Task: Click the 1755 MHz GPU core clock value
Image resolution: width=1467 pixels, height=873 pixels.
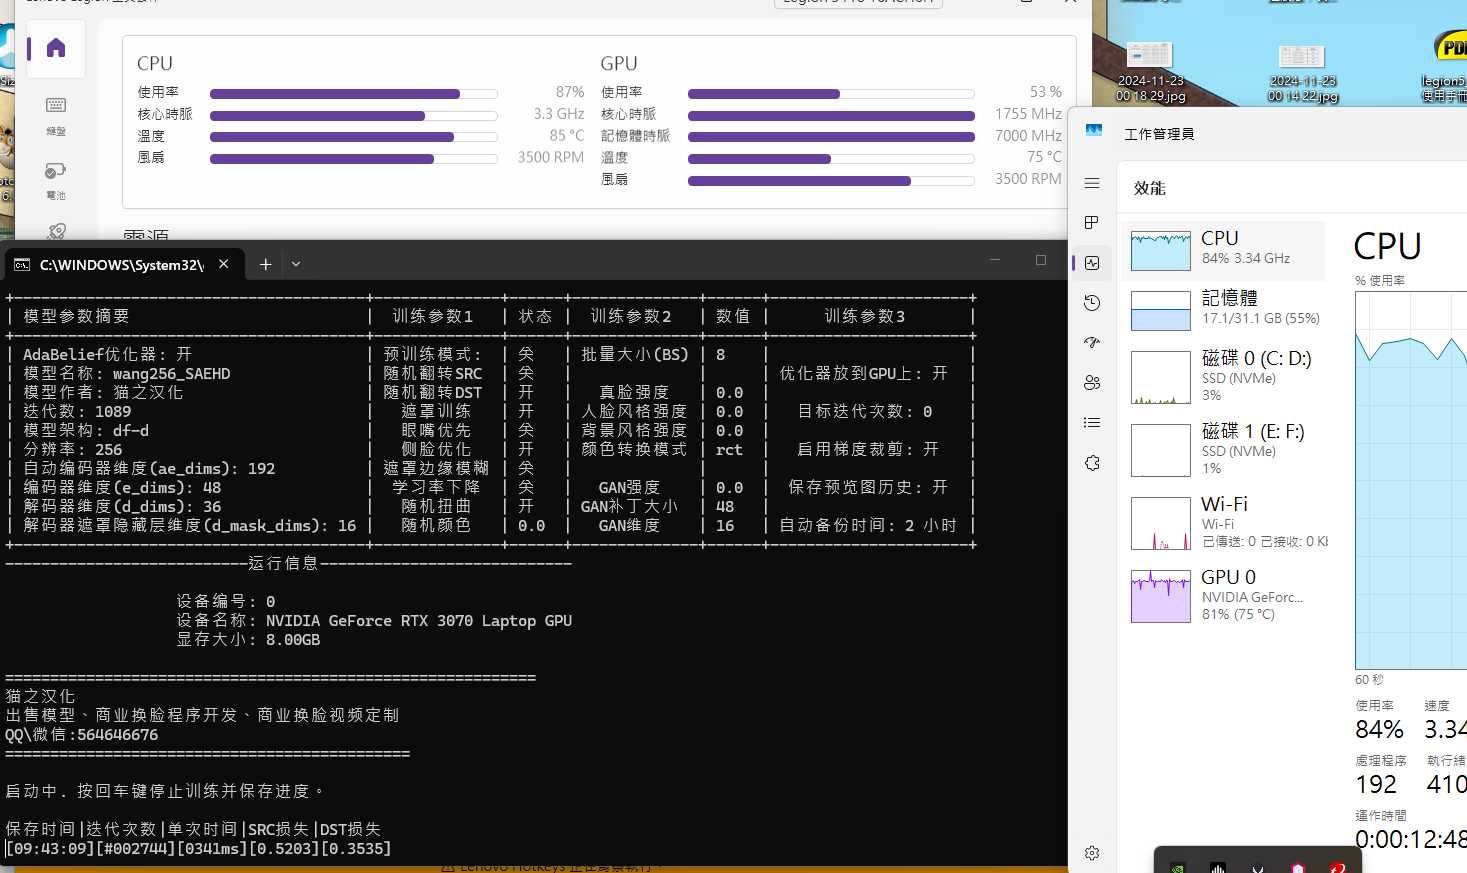Action: click(1028, 114)
